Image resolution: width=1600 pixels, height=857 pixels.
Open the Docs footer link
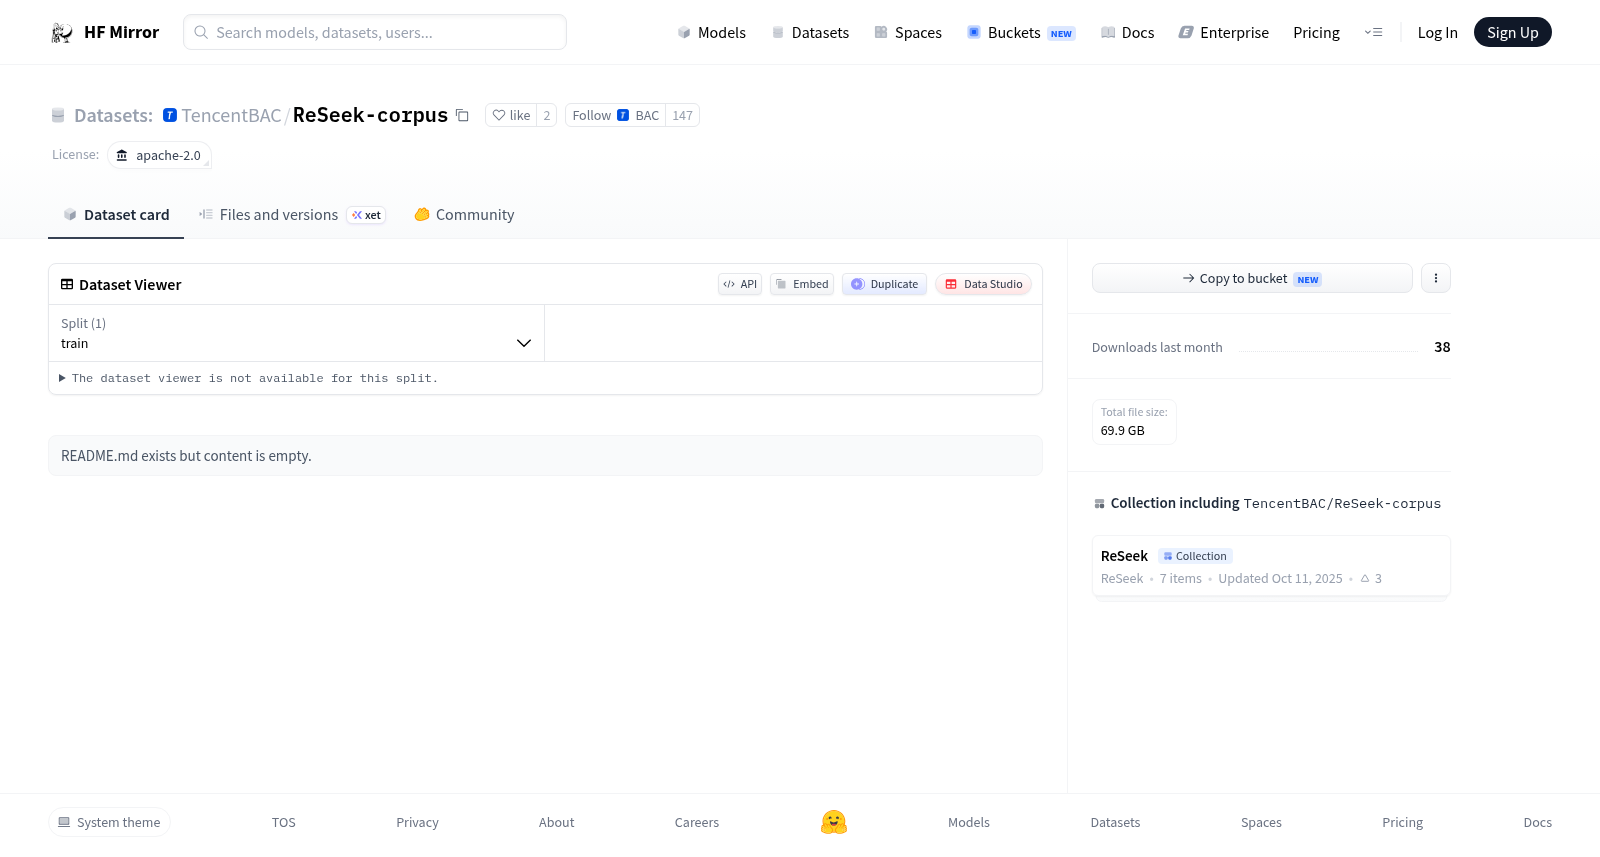(x=1537, y=822)
